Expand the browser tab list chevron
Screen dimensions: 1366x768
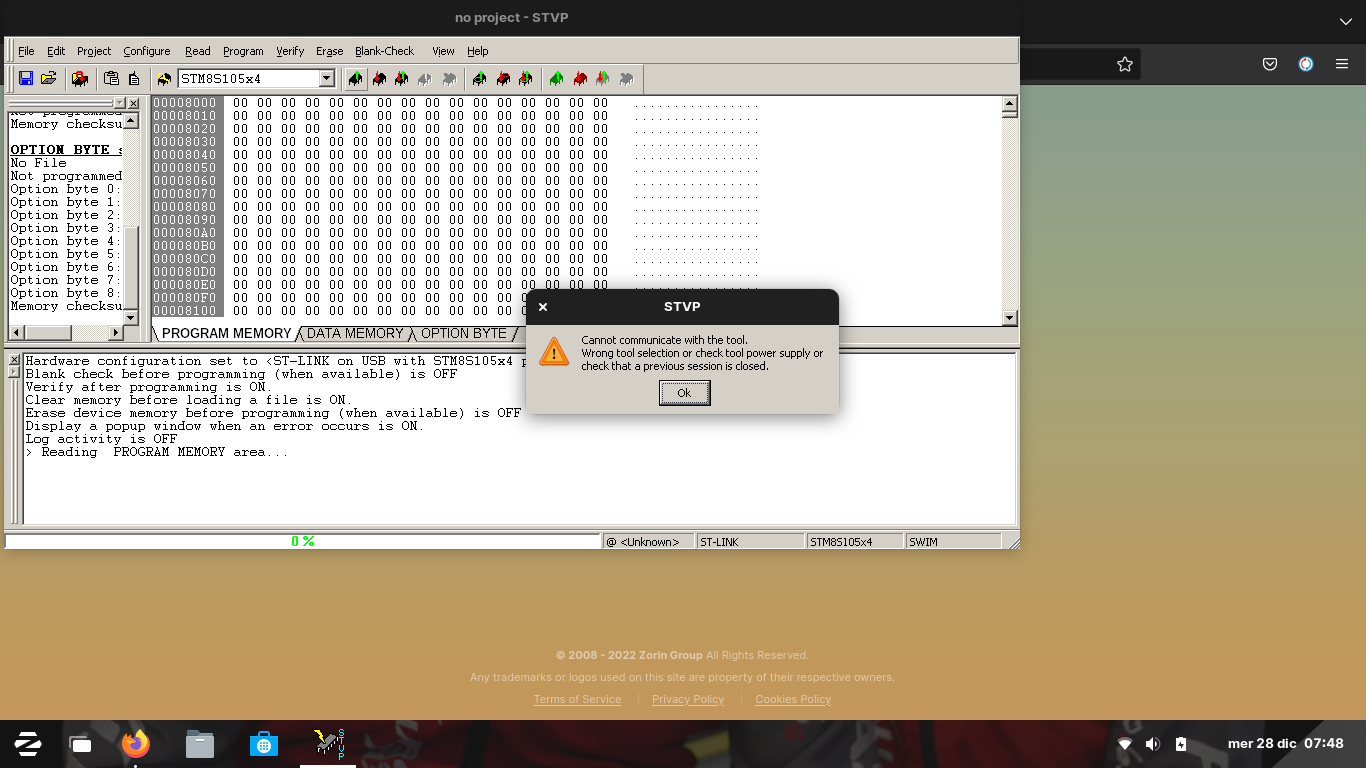[1345, 21]
